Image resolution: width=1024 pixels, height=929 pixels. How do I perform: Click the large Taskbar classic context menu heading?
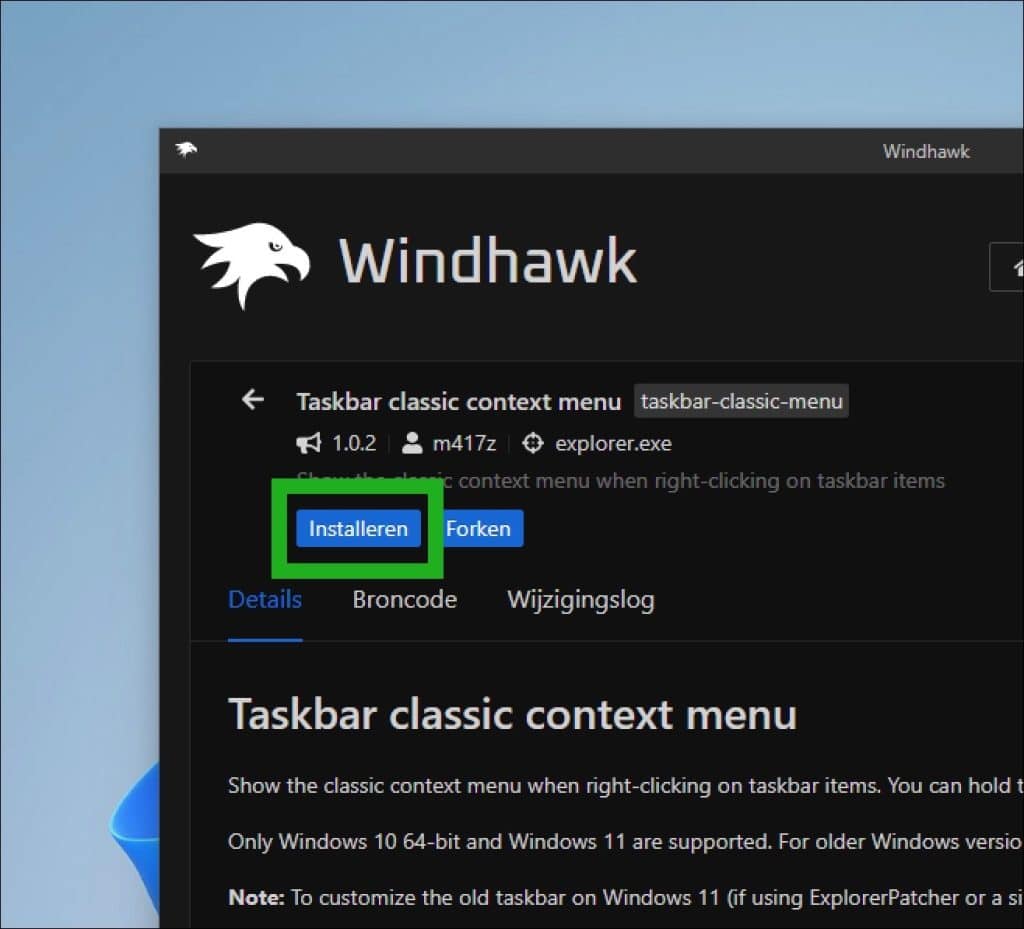(513, 714)
